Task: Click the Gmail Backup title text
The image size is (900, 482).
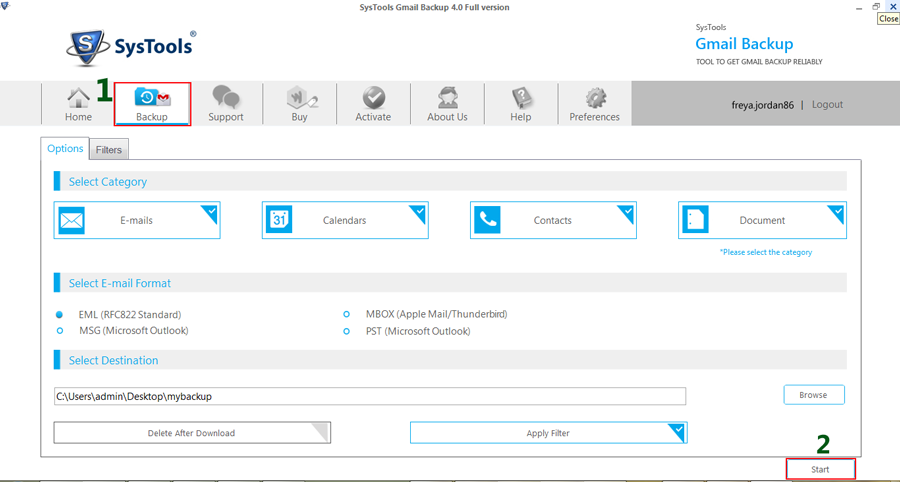Action: click(744, 44)
